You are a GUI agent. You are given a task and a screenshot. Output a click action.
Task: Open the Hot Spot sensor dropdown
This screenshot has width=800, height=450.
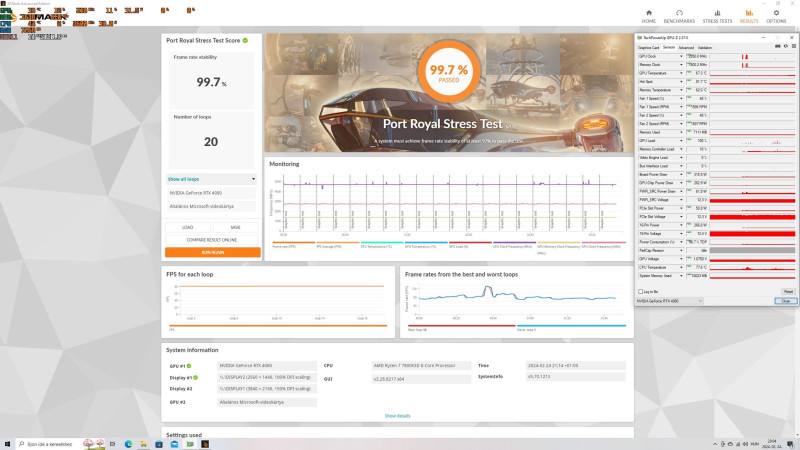tap(681, 82)
